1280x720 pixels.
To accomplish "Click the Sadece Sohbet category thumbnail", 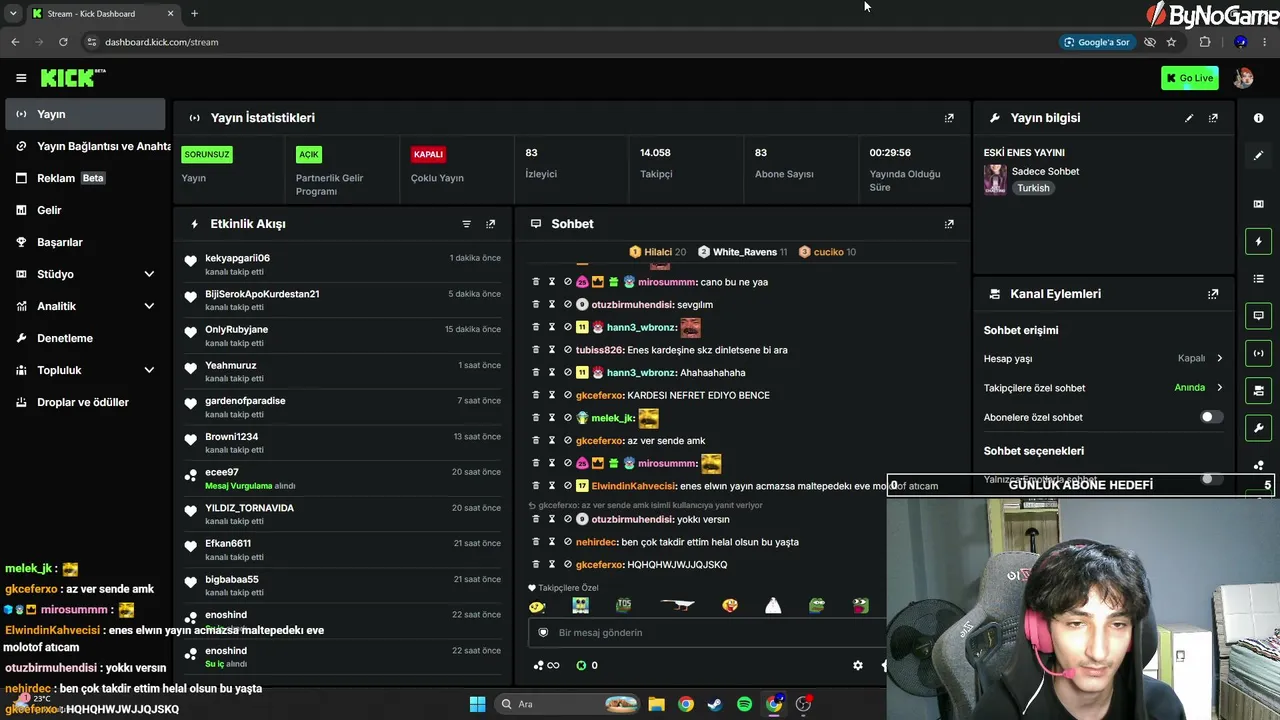I will (x=995, y=179).
